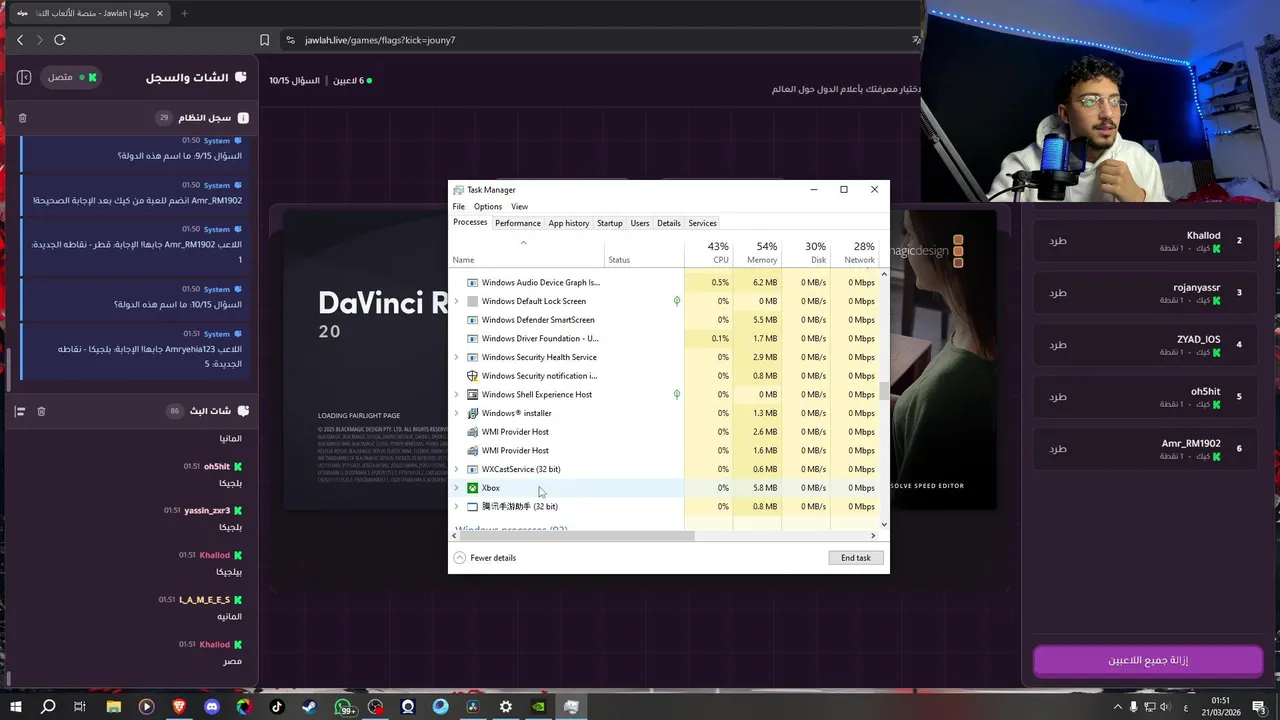The height and width of the screenshot is (720, 1280).
Task: Expand the 腾讯手游助手 (32 bit) process
Action: pyautogui.click(x=457, y=506)
